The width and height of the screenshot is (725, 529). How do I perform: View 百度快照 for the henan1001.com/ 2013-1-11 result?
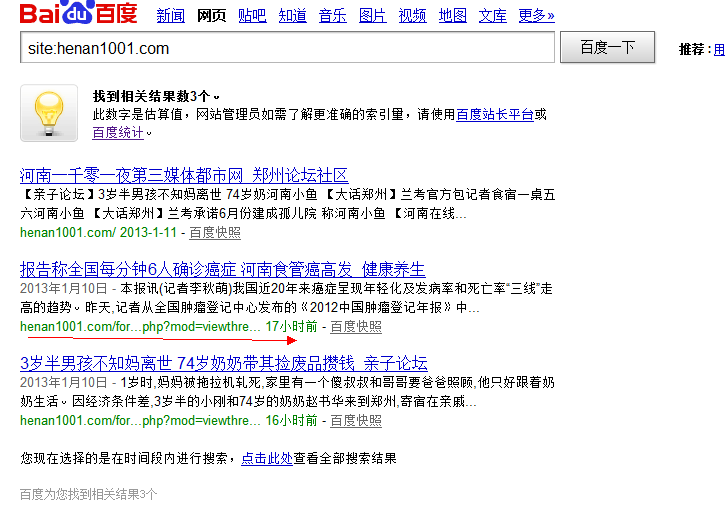215,233
